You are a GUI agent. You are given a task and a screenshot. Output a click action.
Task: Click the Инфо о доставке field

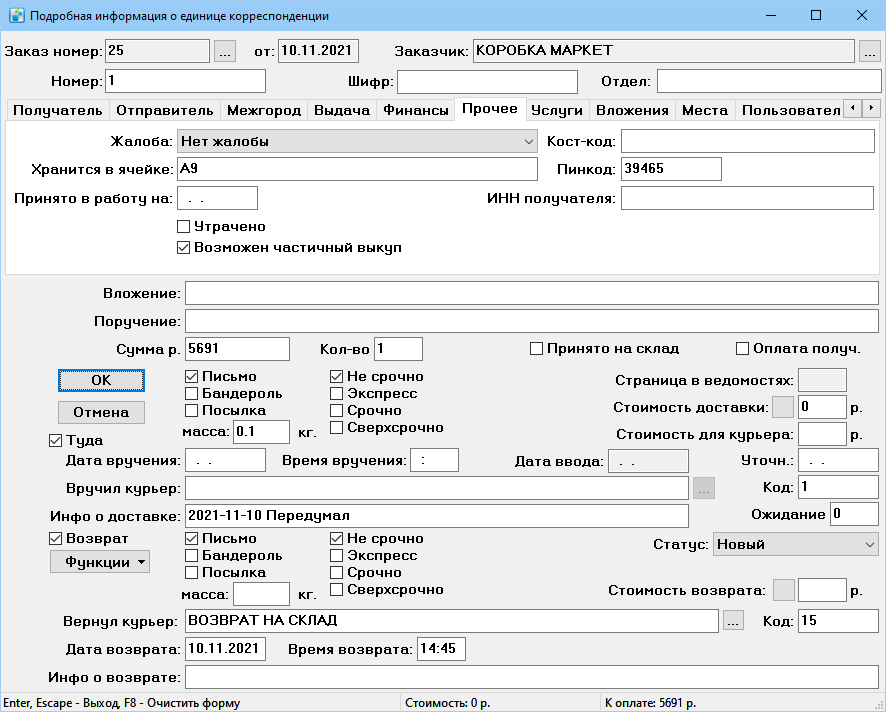click(437, 516)
